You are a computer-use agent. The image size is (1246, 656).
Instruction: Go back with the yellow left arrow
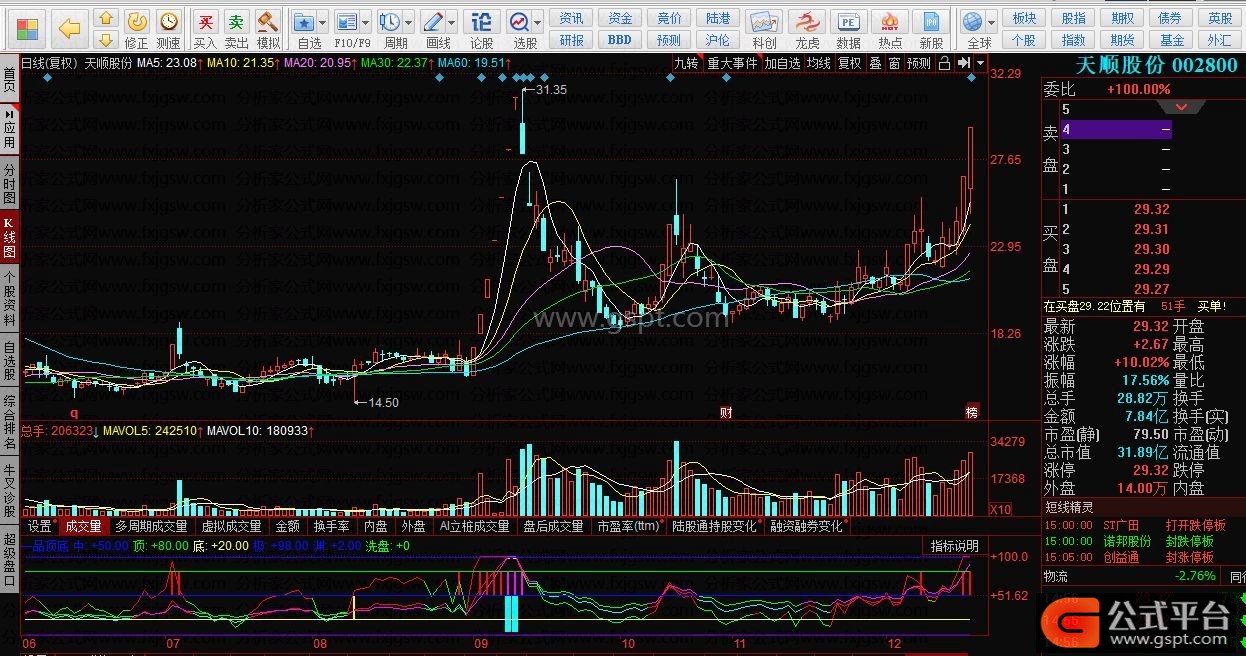[70, 28]
